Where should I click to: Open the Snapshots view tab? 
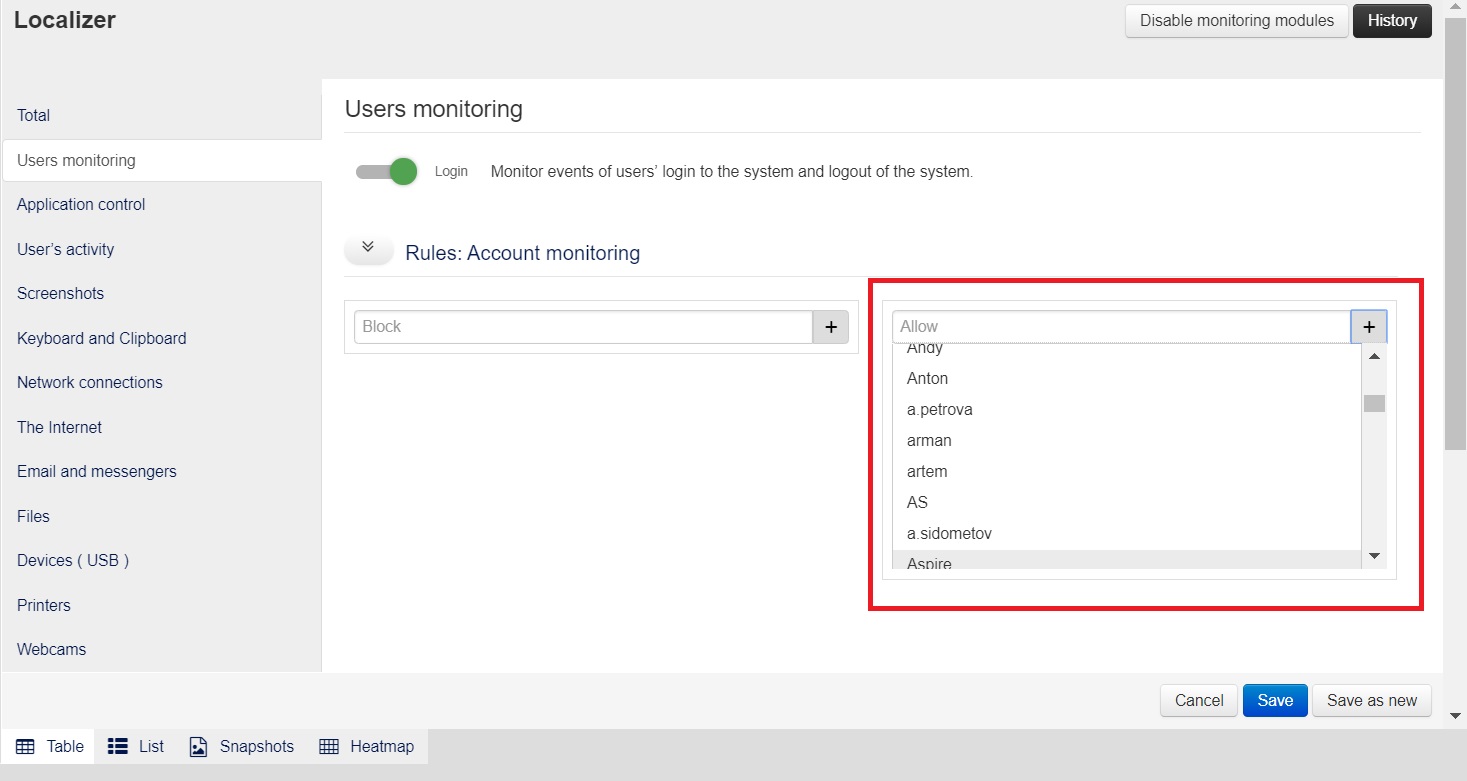(242, 746)
